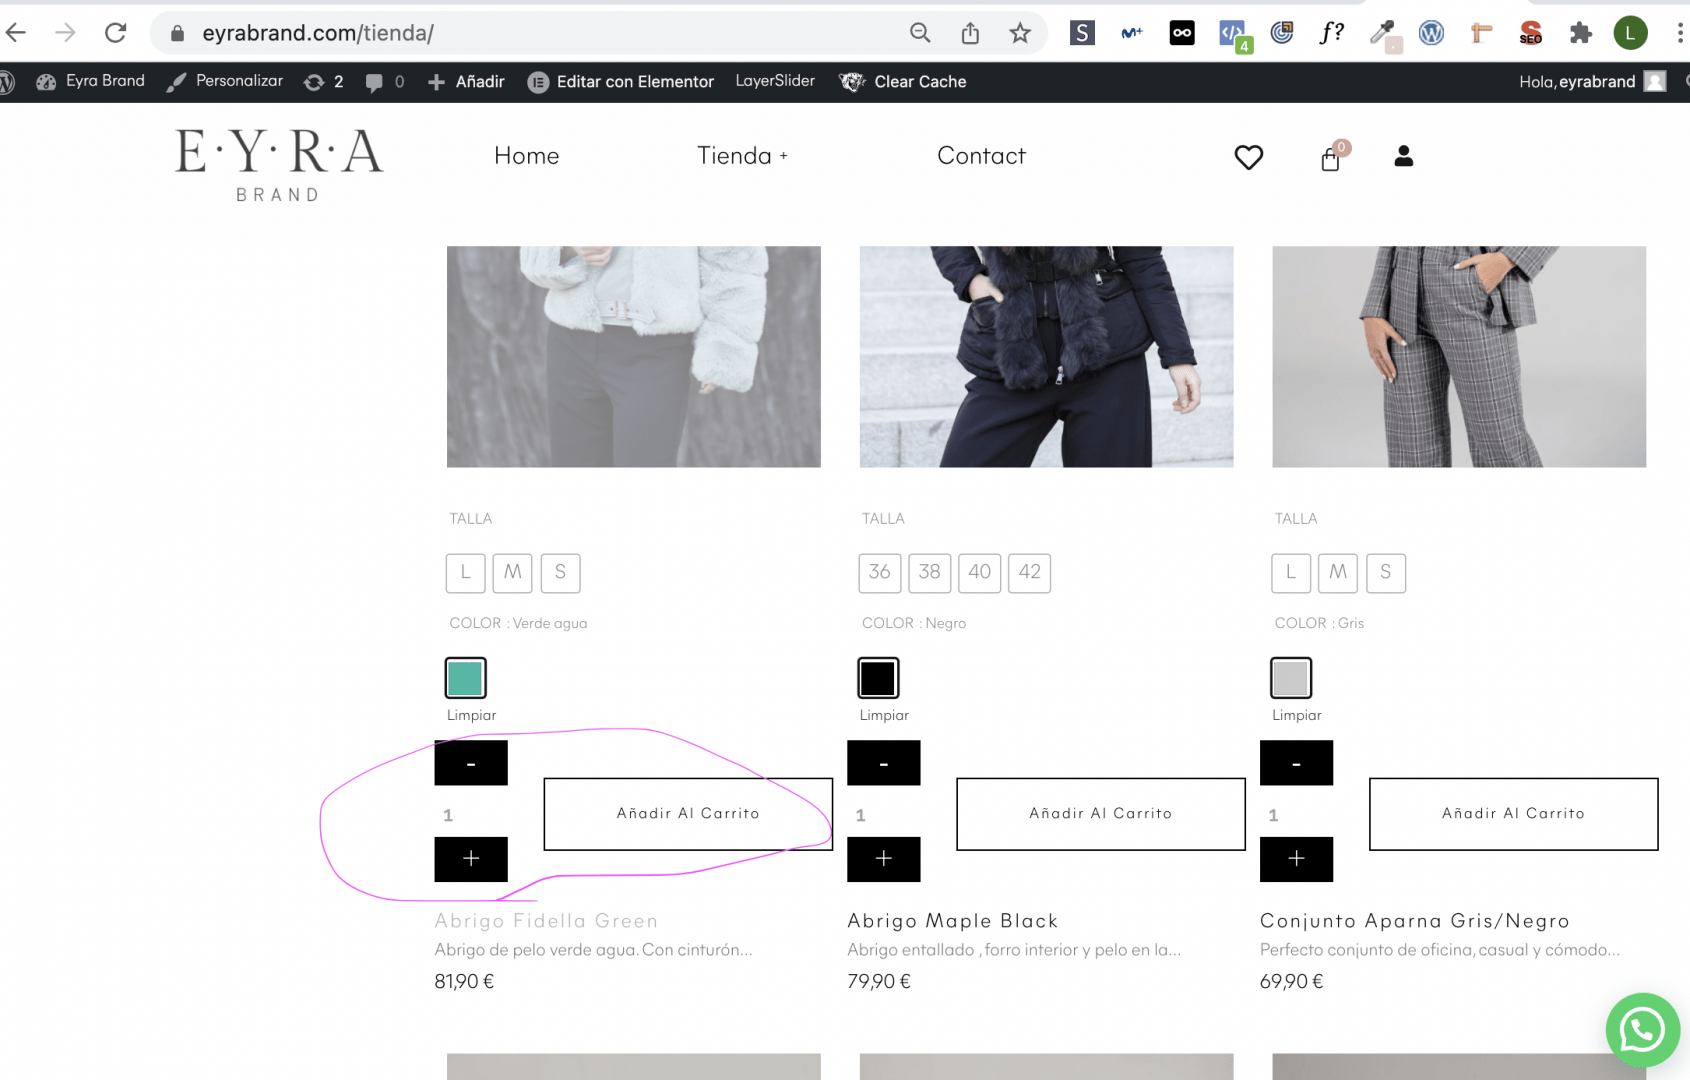Screen dimensions: 1690x1080
Task: Open the WhatsApp chat button
Action: (x=1642, y=1030)
